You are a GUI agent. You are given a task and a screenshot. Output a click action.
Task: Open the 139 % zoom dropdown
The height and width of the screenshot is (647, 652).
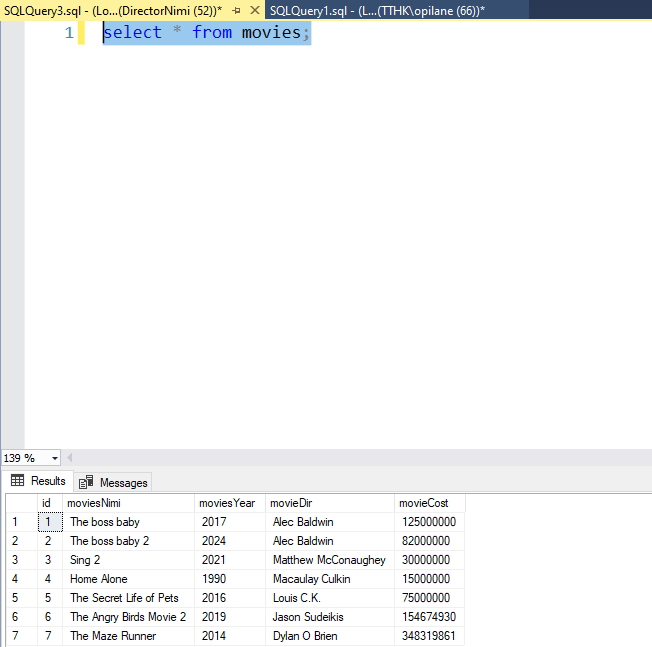point(54,458)
